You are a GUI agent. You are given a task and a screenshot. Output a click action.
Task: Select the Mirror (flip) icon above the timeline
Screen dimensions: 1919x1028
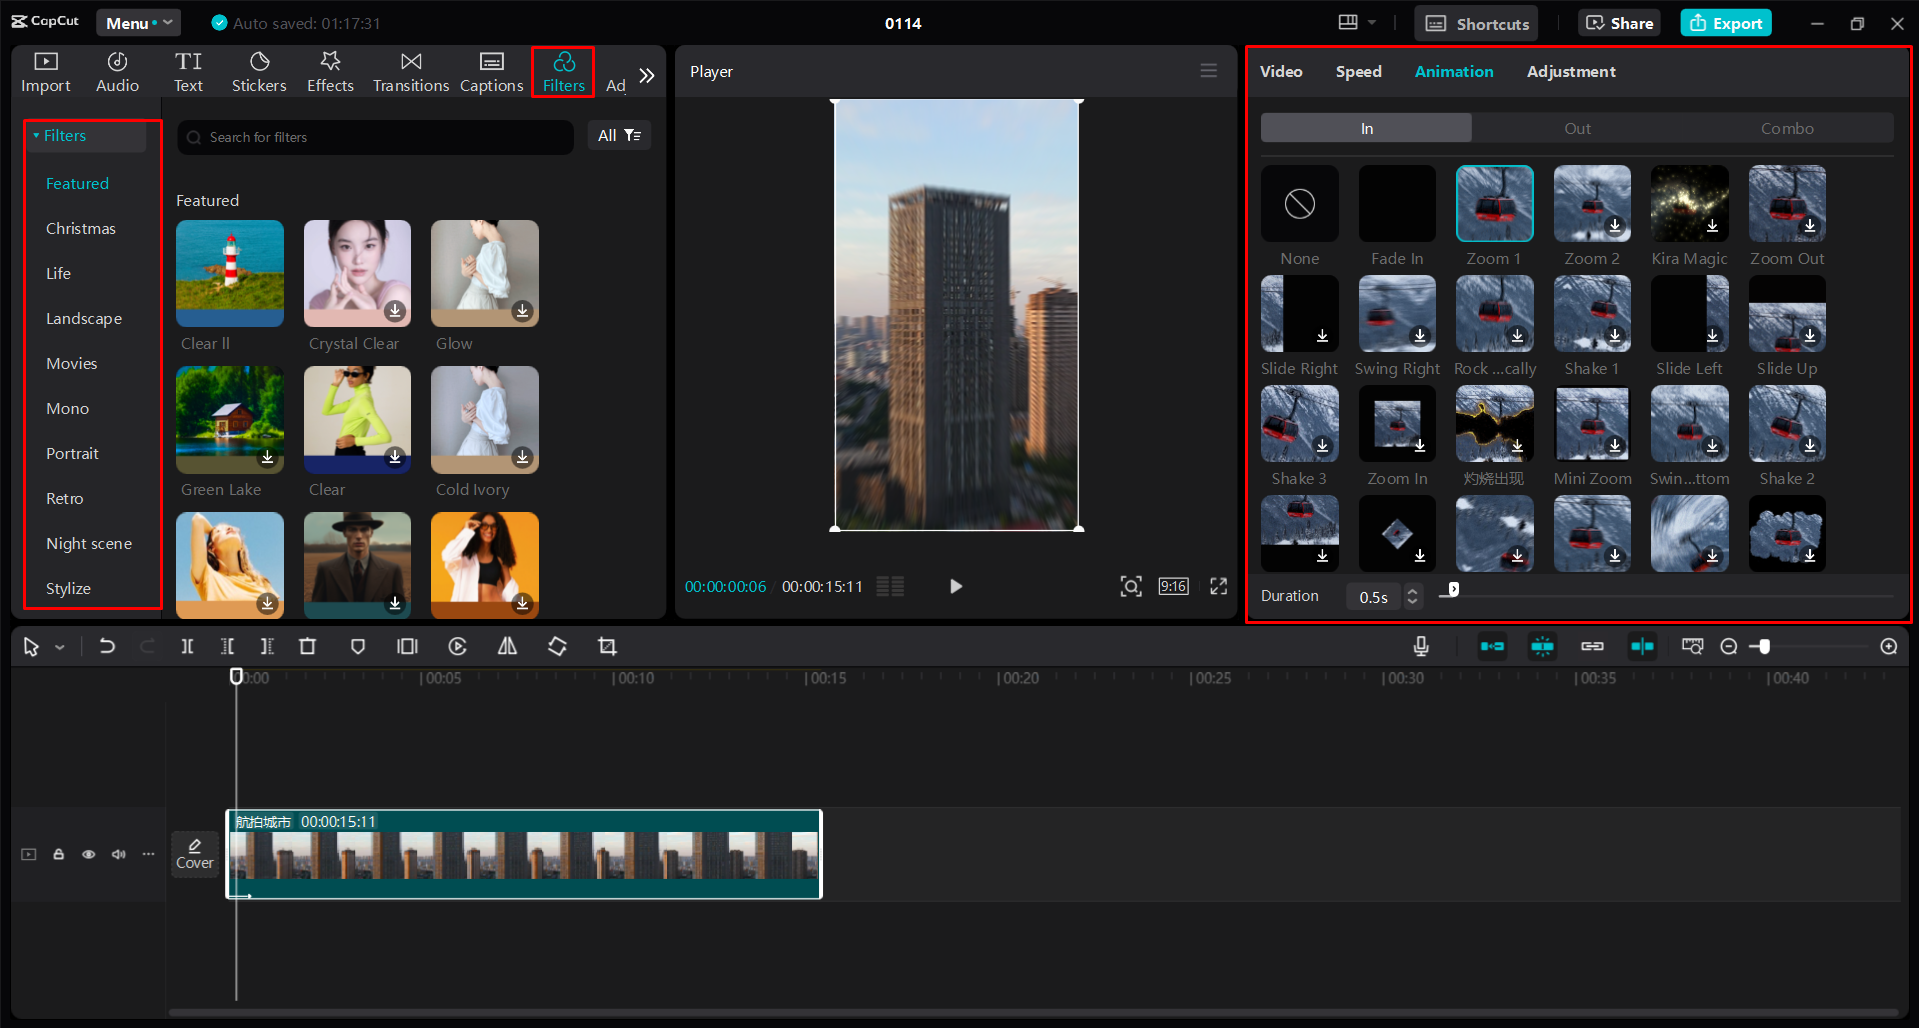tap(507, 646)
